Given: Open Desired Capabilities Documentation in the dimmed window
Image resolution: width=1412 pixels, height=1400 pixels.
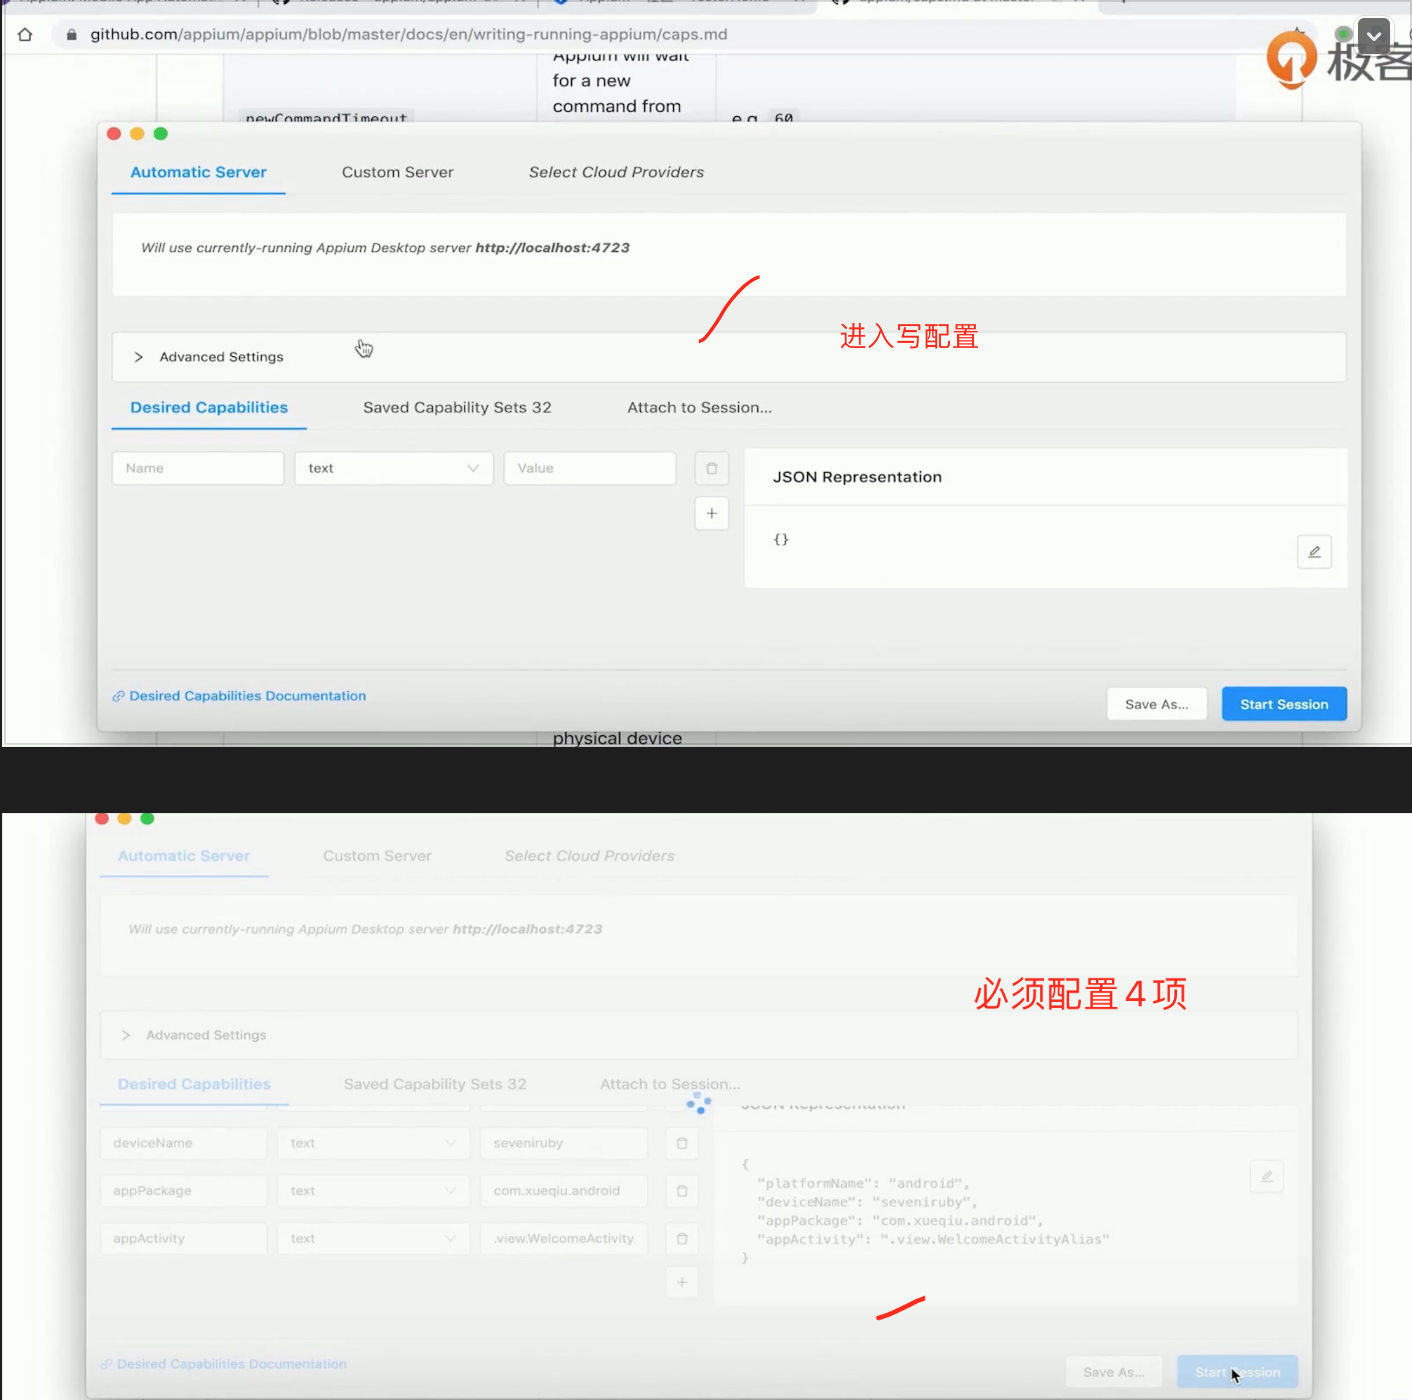Looking at the screenshot, I should [224, 1364].
